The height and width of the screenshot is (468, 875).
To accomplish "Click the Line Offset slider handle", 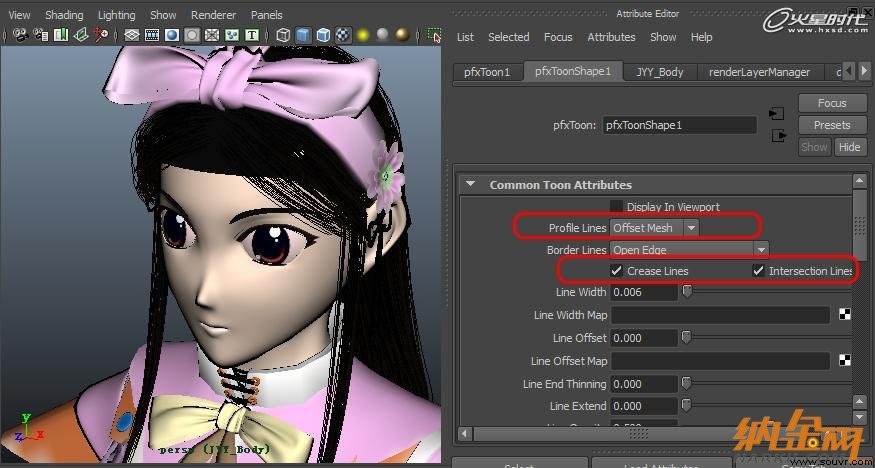I will pyautogui.click(x=686, y=337).
